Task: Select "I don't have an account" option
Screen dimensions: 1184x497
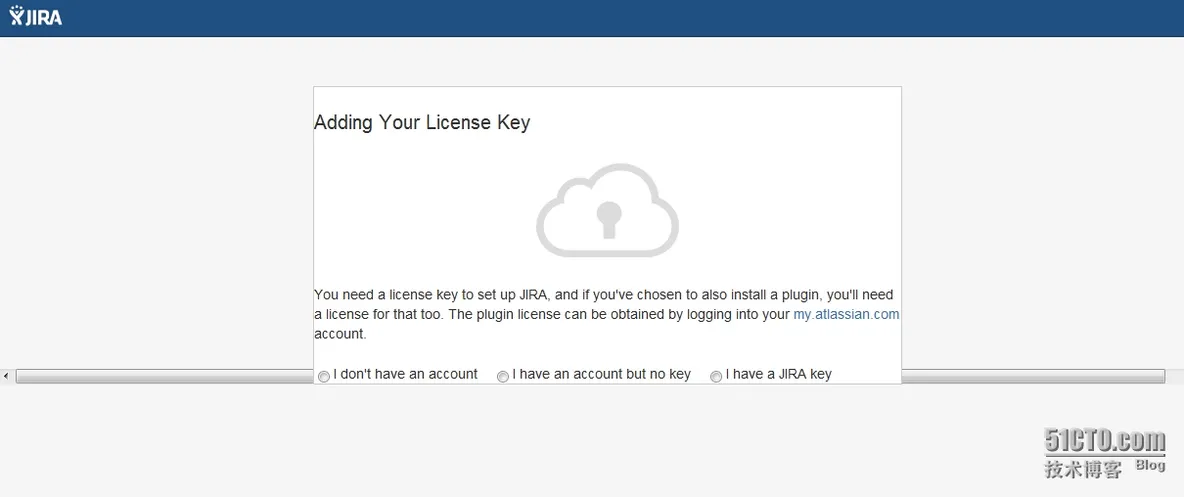Action: coord(324,376)
